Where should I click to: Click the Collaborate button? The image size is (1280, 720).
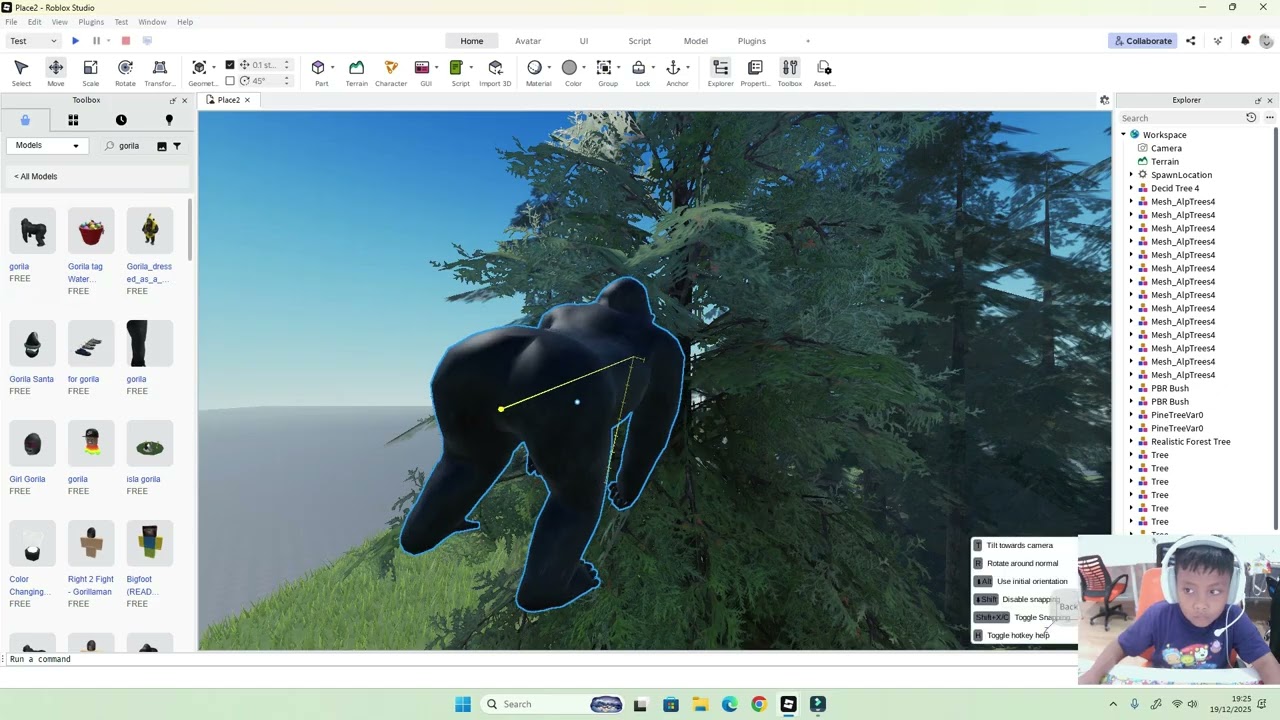tap(1142, 41)
